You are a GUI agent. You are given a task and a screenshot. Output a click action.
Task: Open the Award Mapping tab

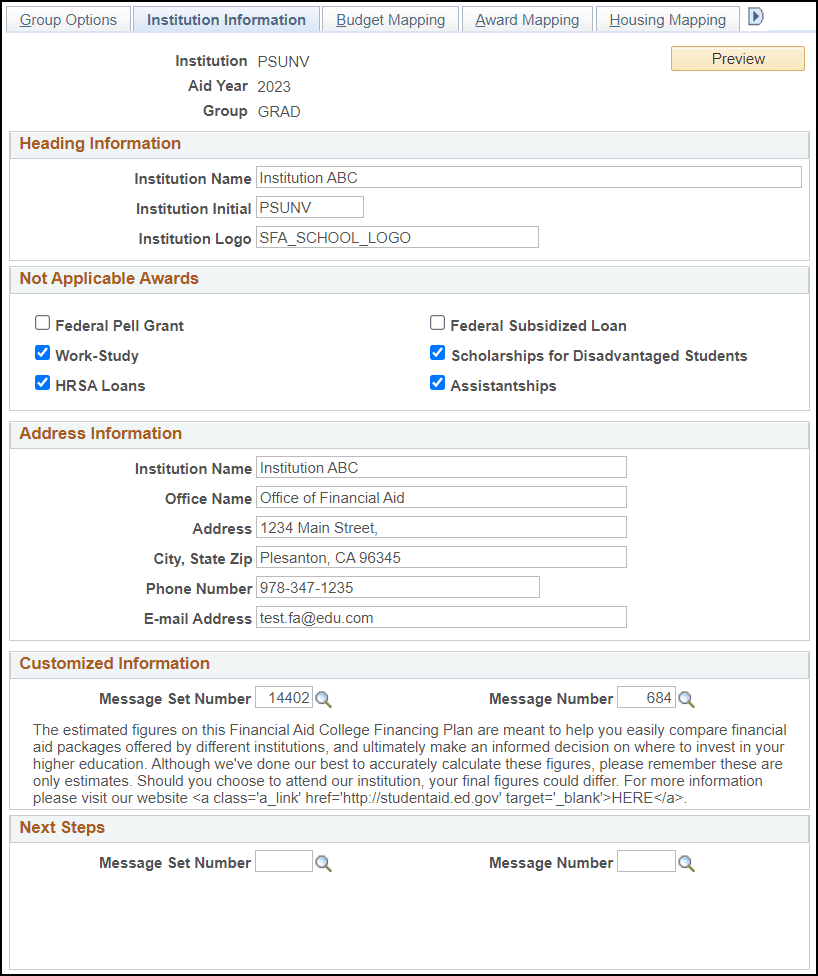click(x=527, y=18)
